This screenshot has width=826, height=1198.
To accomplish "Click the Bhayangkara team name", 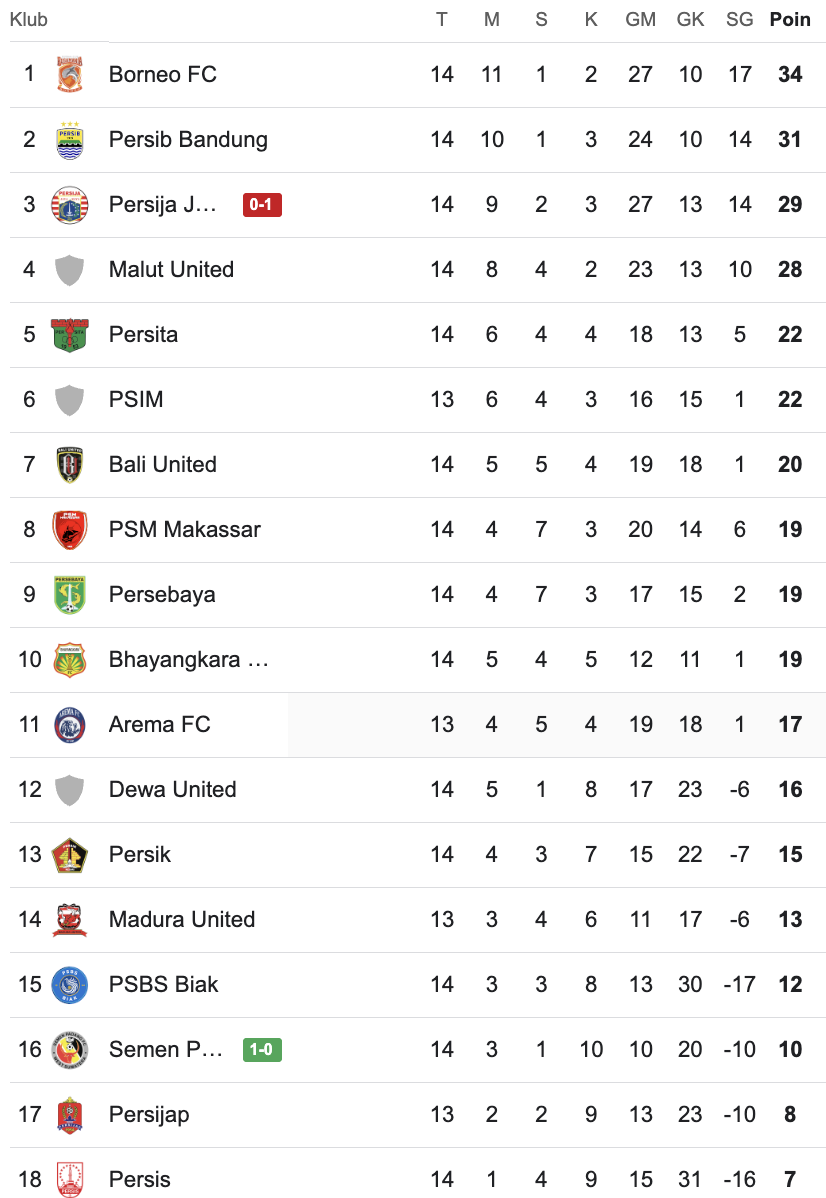I will 188,660.
